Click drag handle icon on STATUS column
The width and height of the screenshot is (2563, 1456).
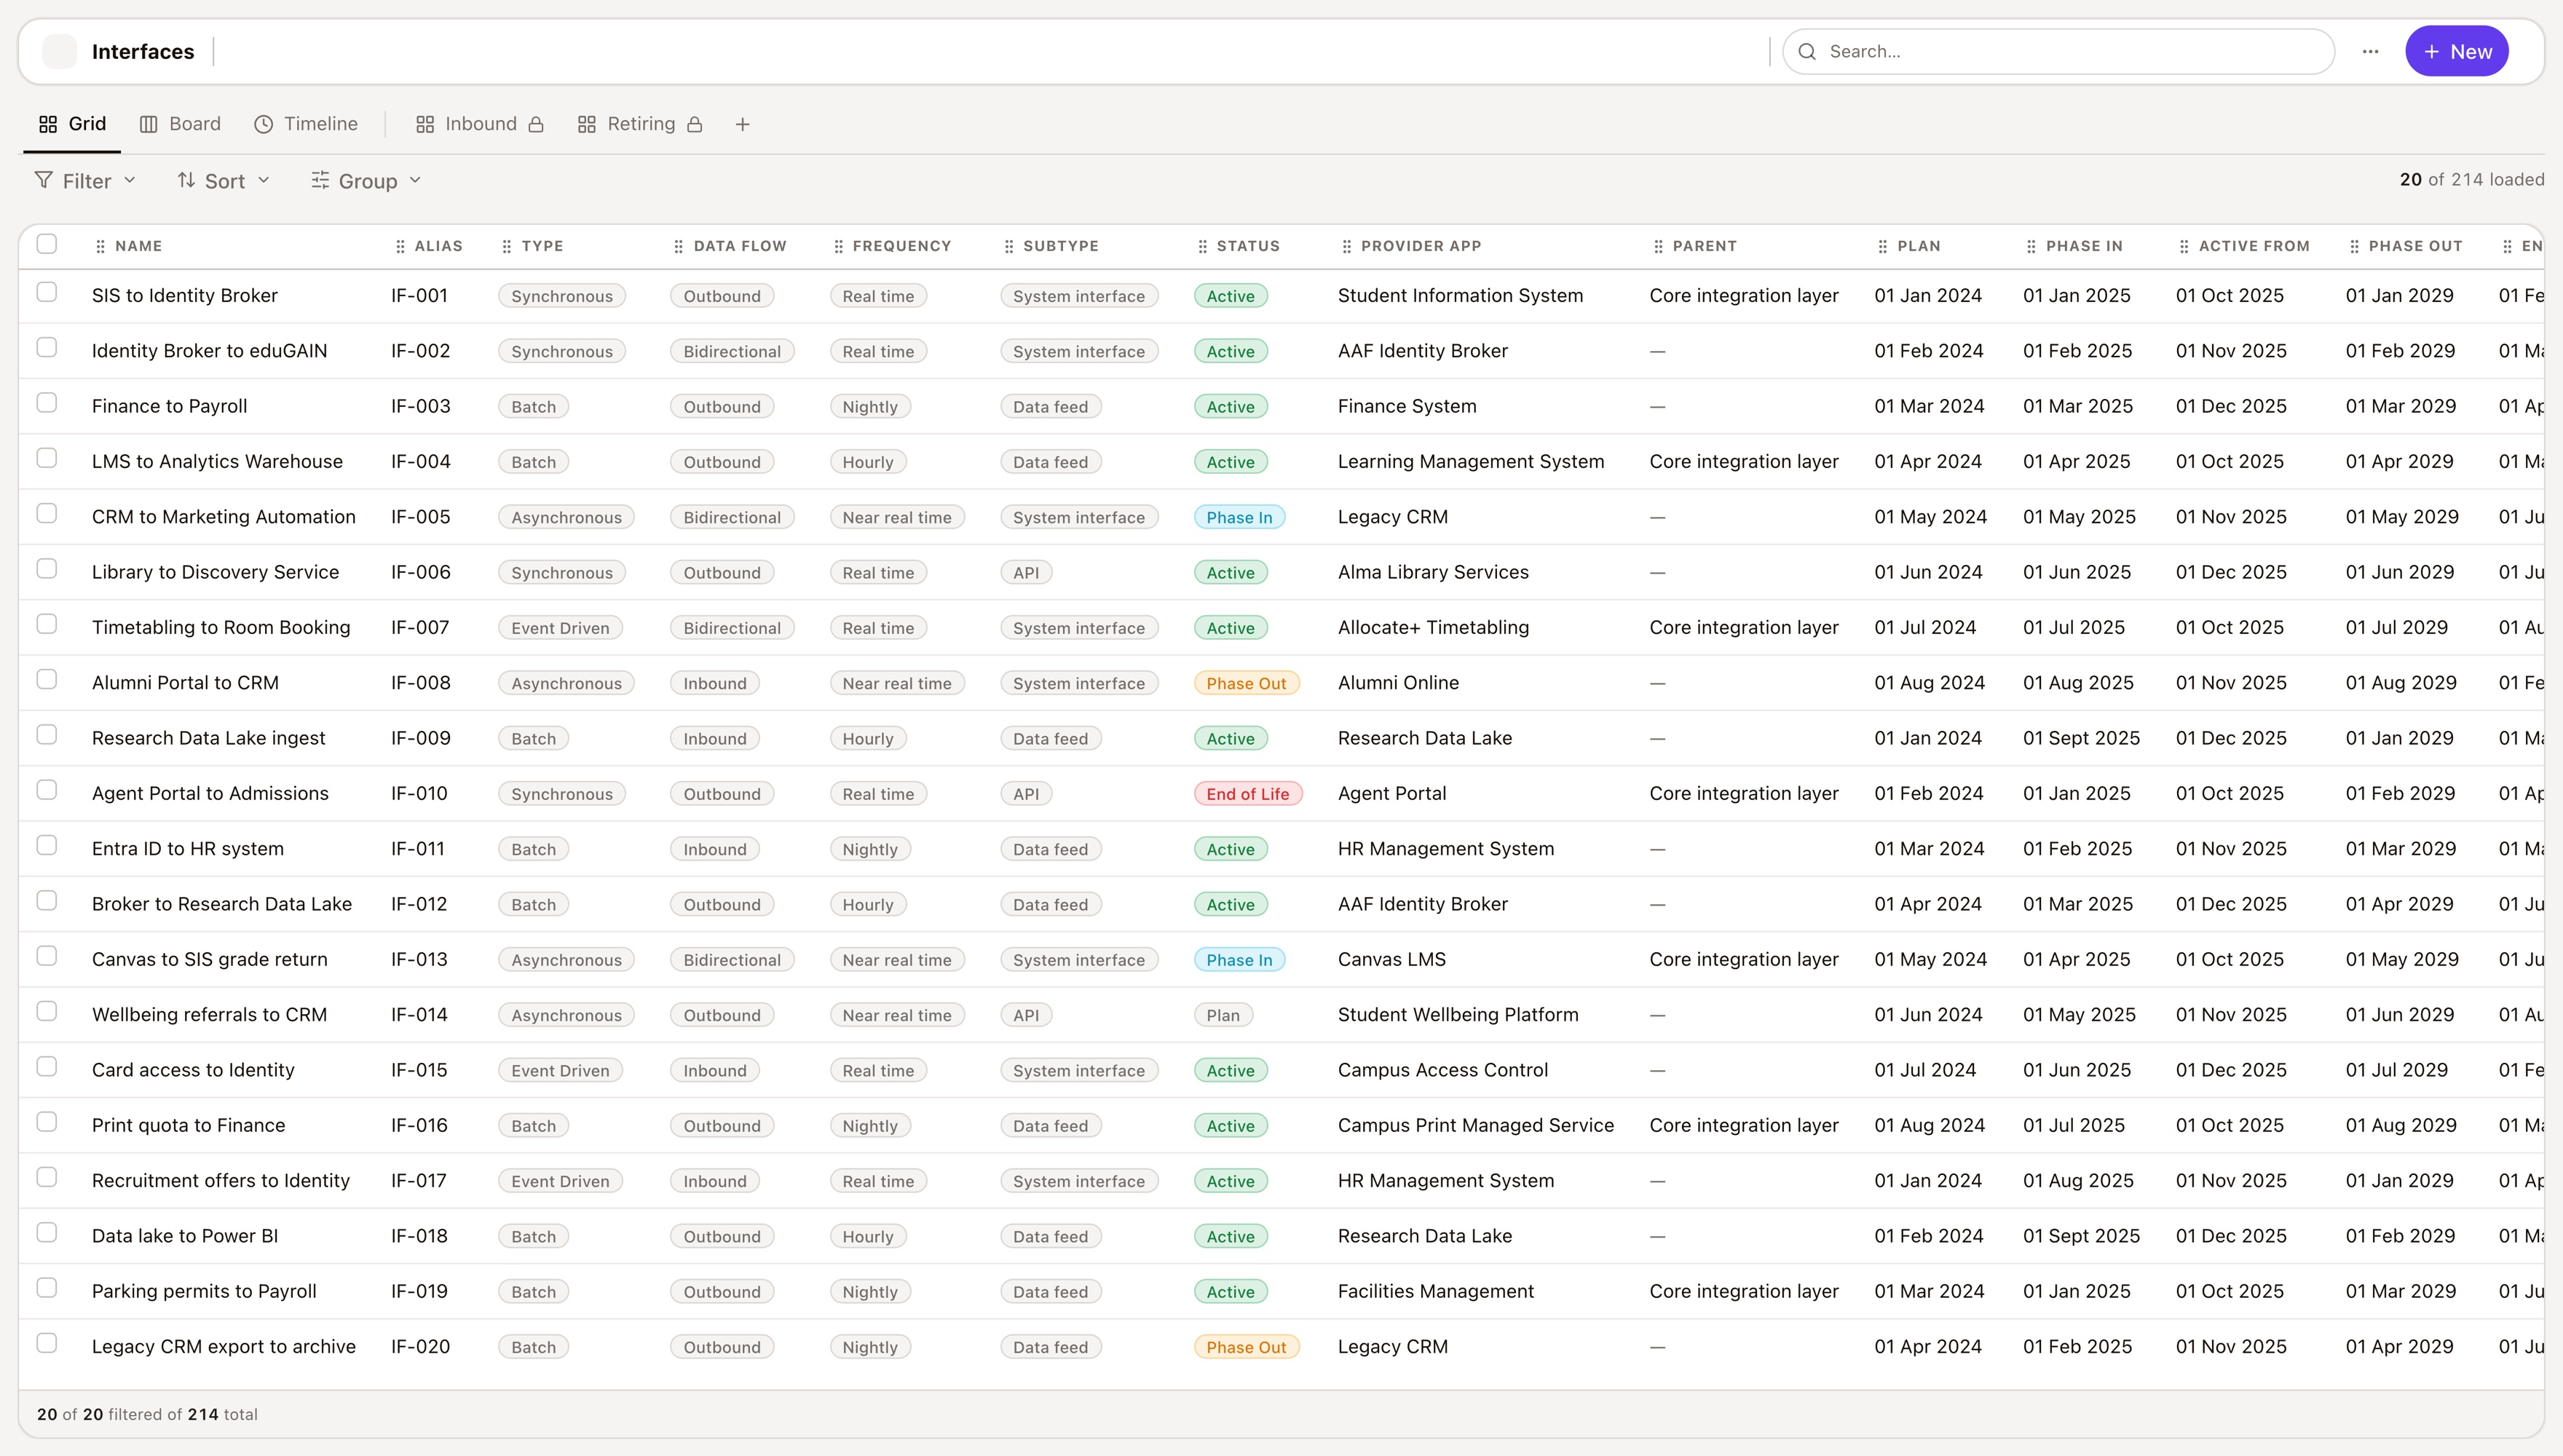coord(1202,246)
